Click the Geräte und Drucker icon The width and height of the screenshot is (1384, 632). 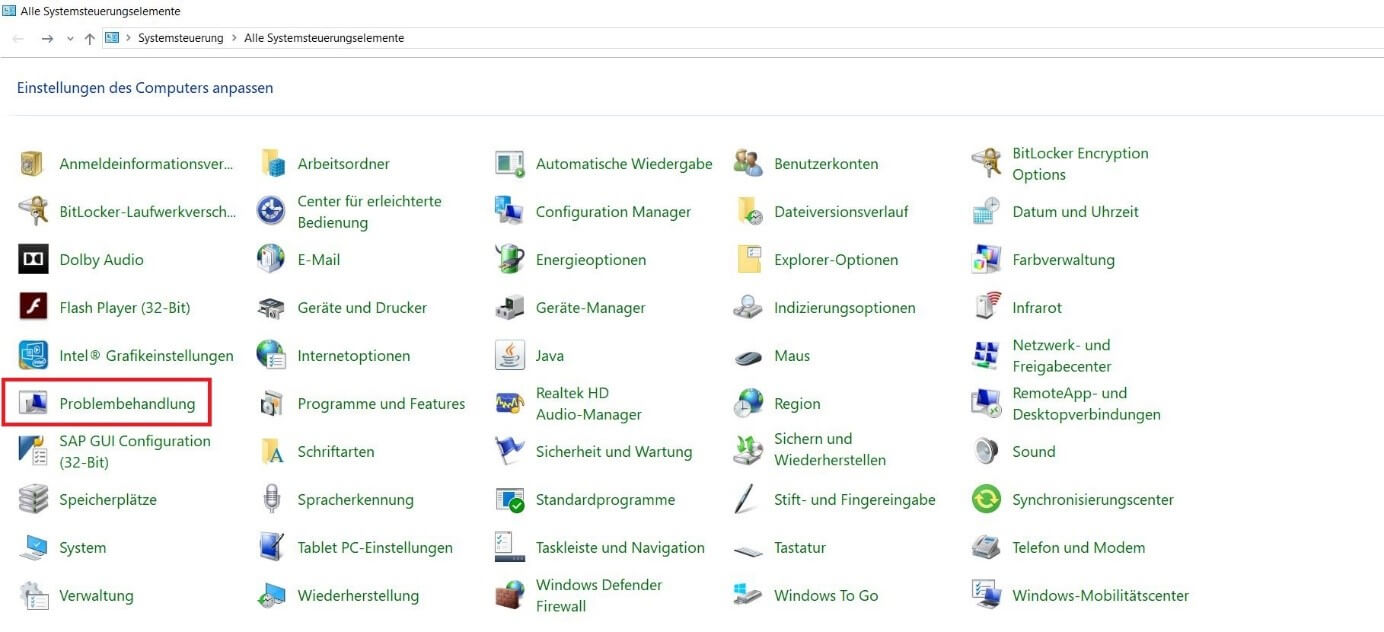(x=271, y=307)
